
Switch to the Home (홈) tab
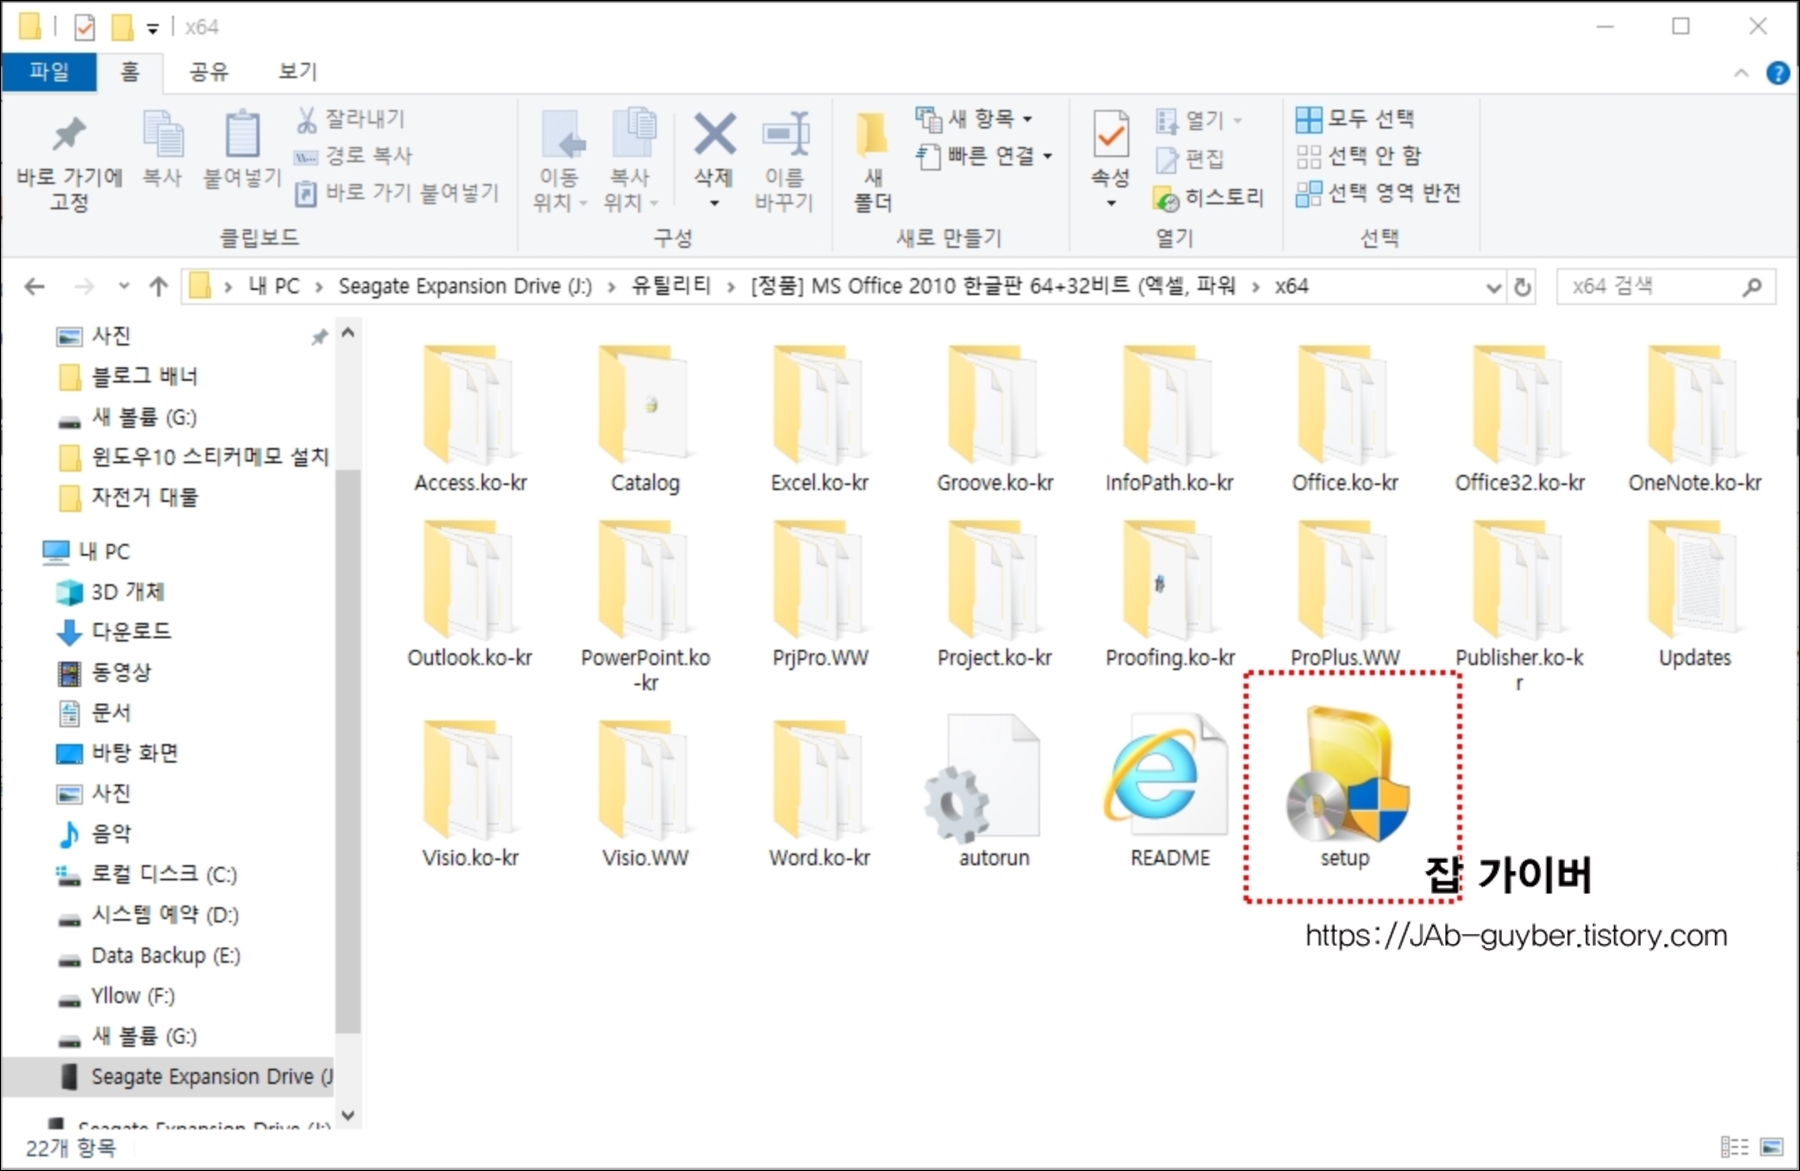point(130,71)
